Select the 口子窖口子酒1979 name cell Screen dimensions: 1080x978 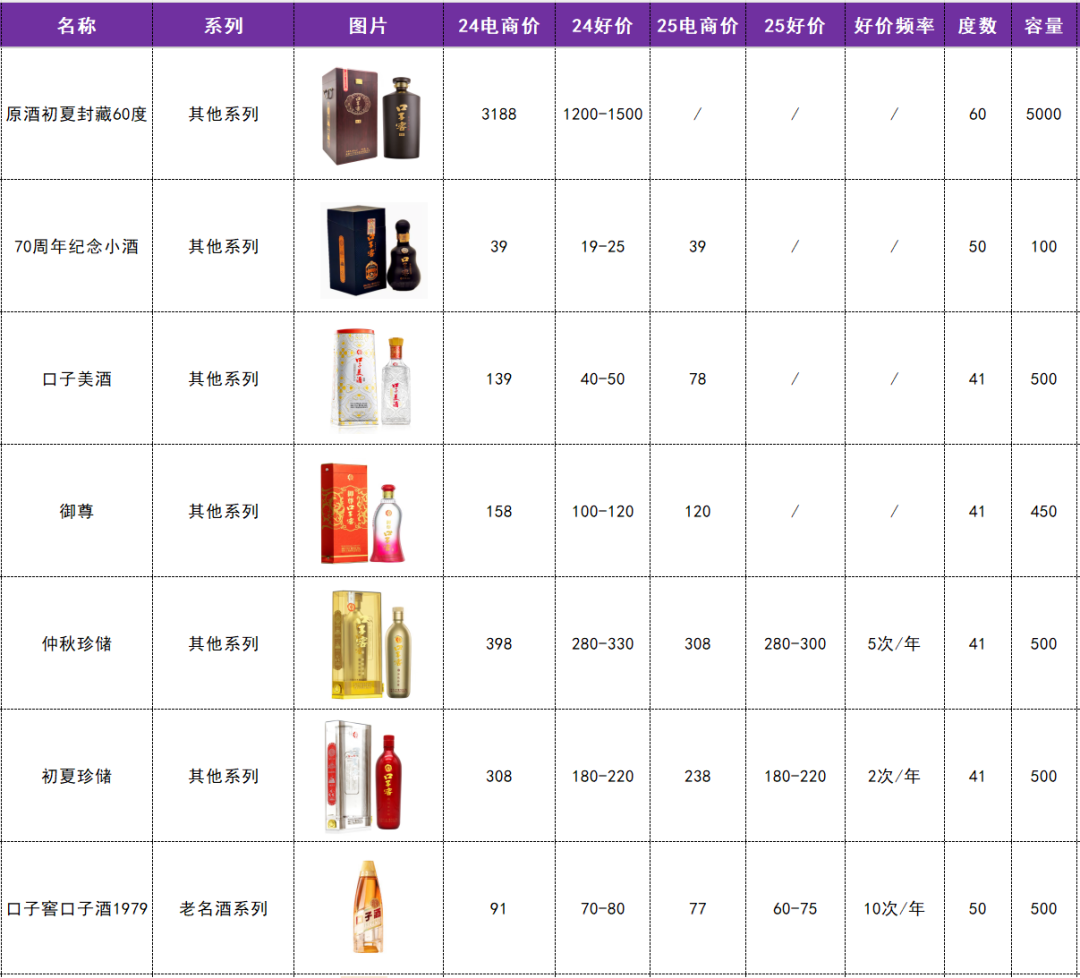(x=76, y=908)
